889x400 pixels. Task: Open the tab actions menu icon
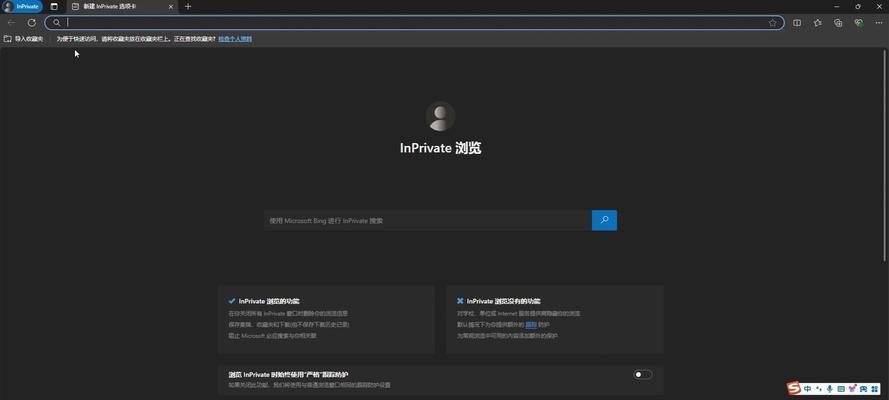[54, 6]
